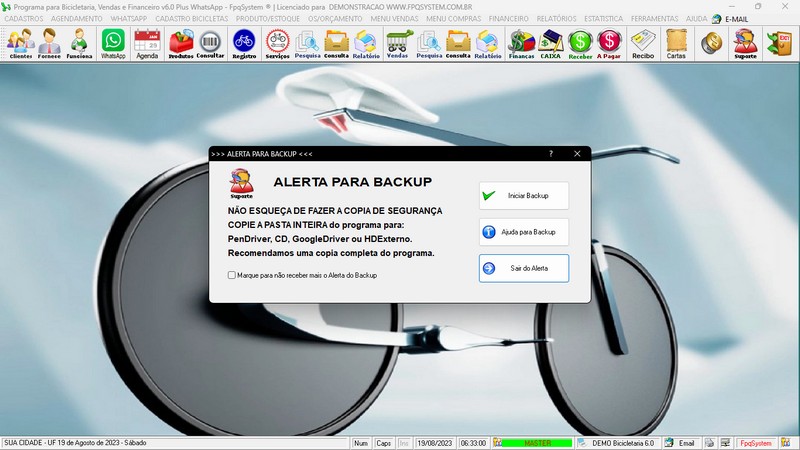800x450 pixels.
Task: Open the Fornece suppliers icon
Action: click(49, 44)
